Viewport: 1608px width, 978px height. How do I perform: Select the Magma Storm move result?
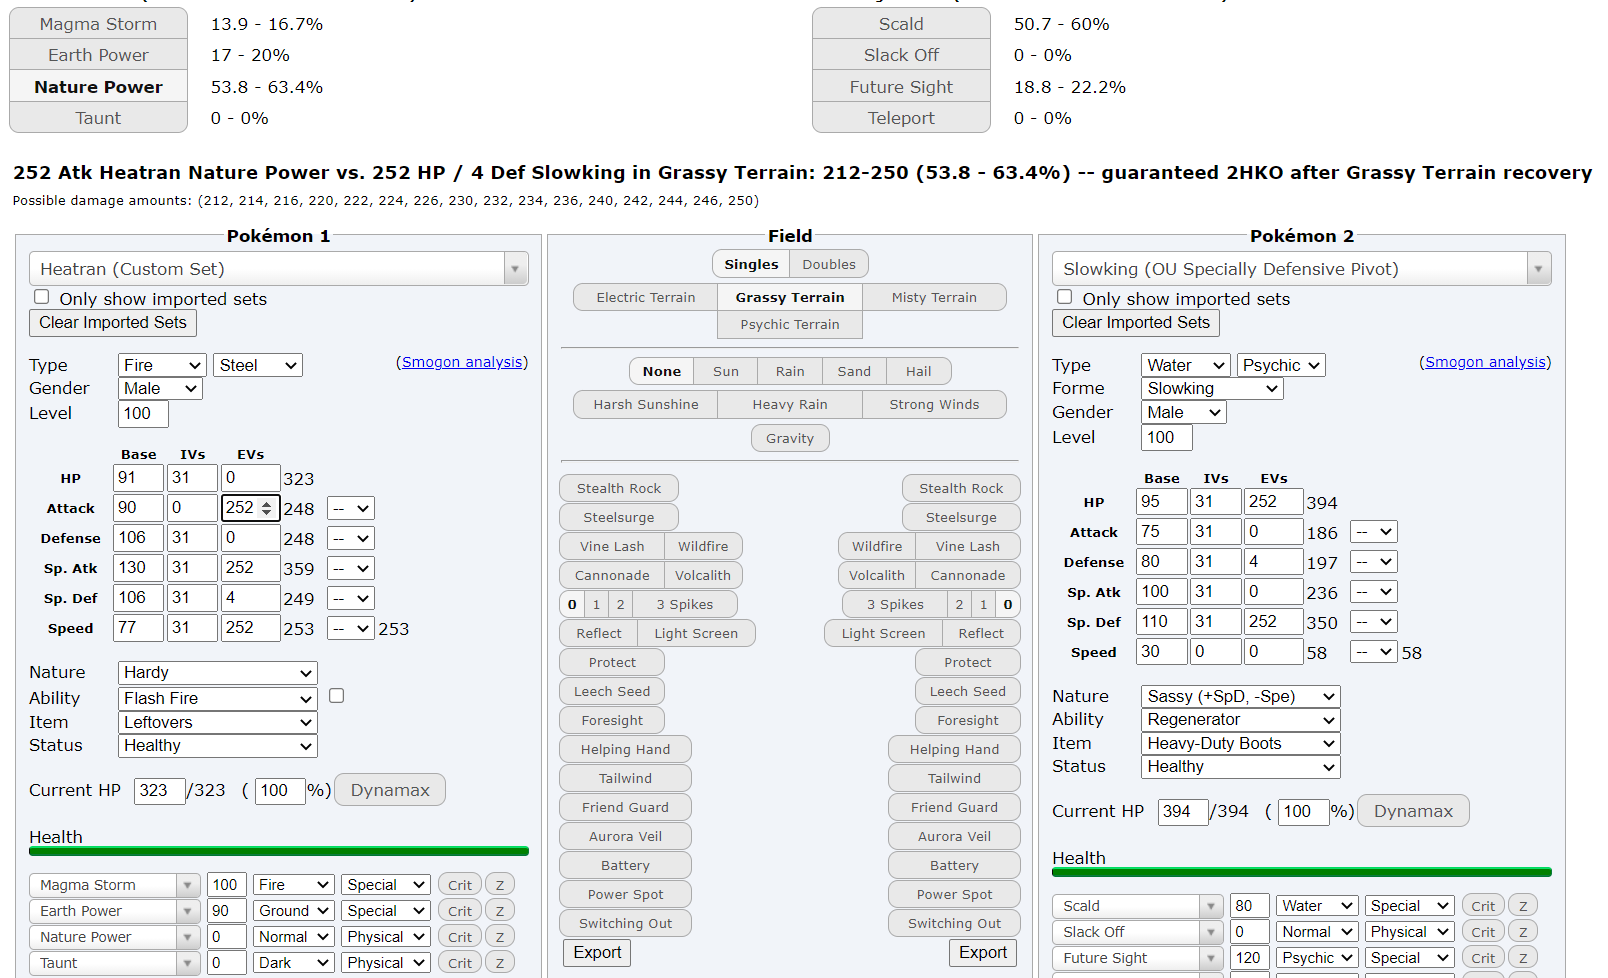(x=98, y=24)
